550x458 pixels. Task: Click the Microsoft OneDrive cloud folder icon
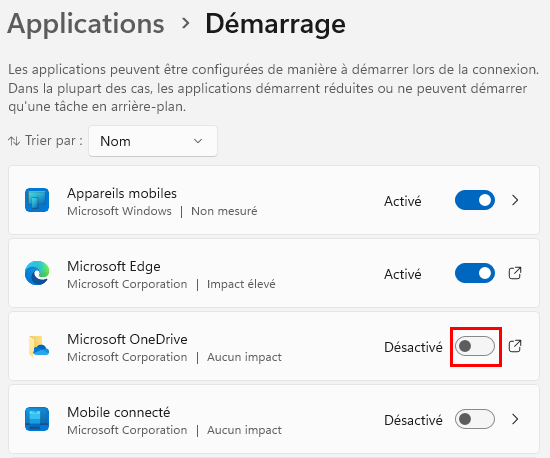(x=38, y=346)
